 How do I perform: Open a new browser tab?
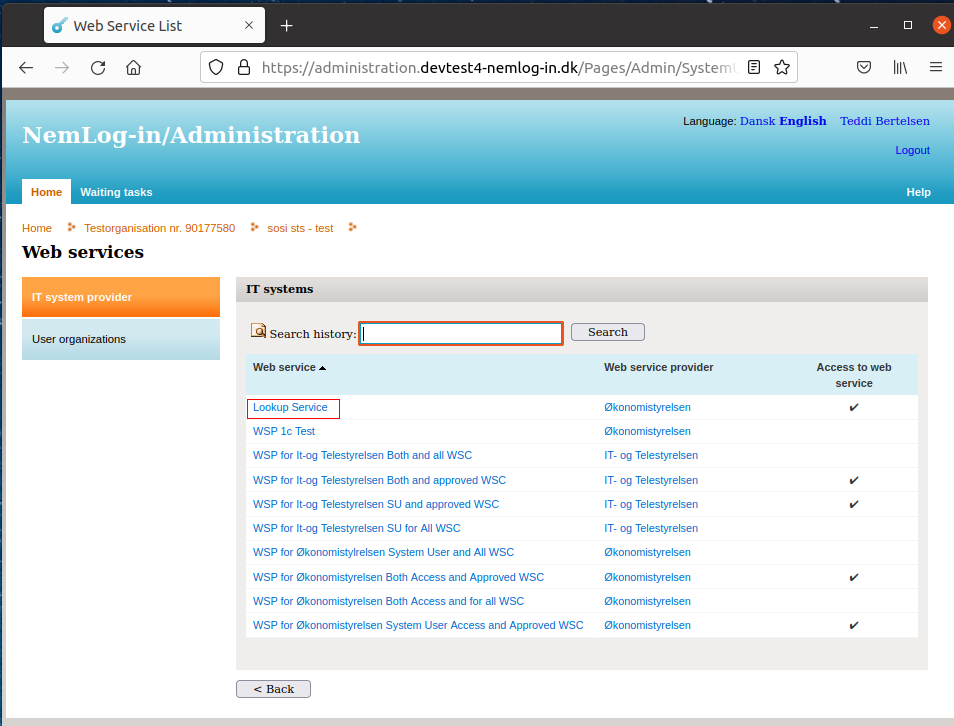click(287, 26)
